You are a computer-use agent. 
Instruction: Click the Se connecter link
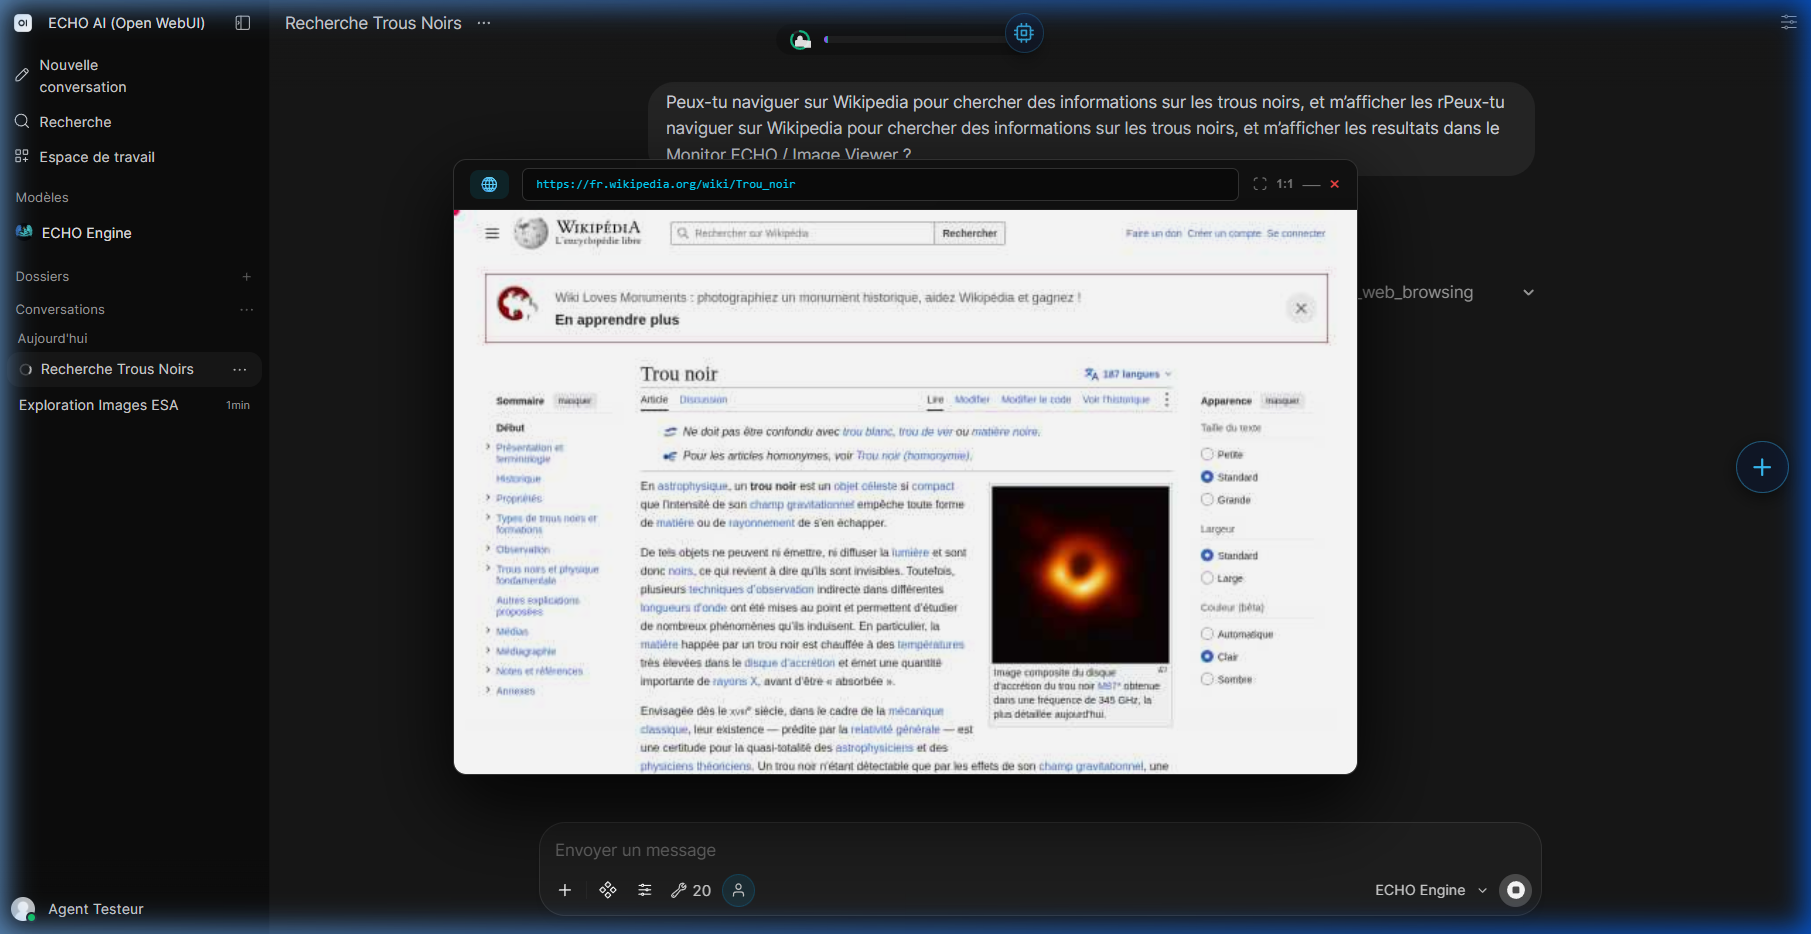pyautogui.click(x=1296, y=234)
